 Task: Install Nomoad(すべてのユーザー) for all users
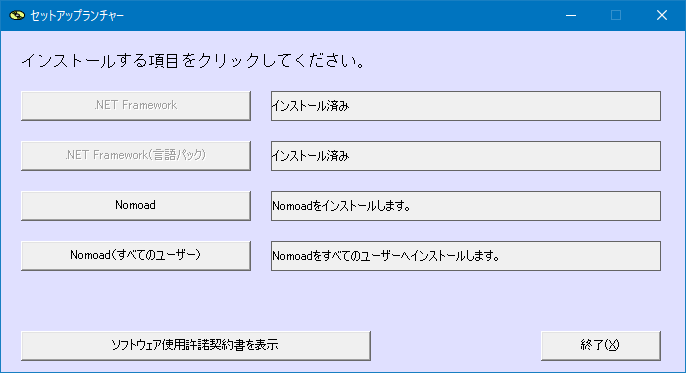[136, 255]
